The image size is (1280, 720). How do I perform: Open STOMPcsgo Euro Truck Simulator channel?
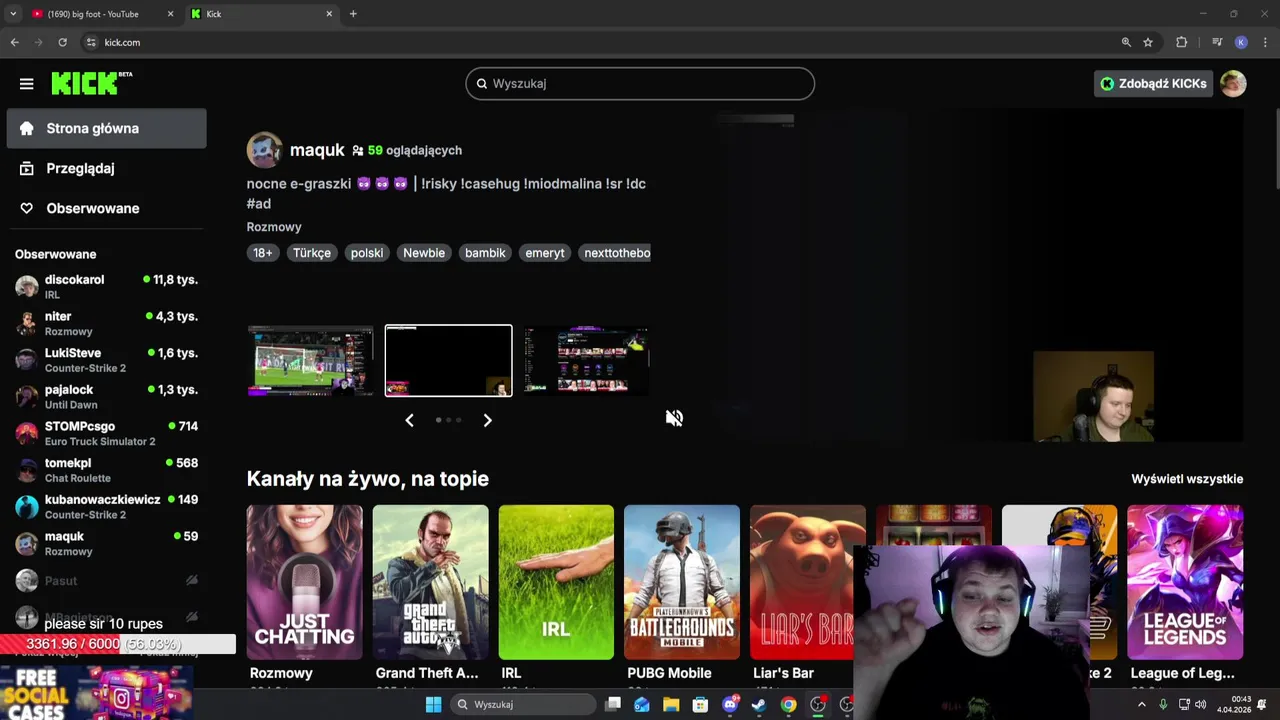[106, 433]
